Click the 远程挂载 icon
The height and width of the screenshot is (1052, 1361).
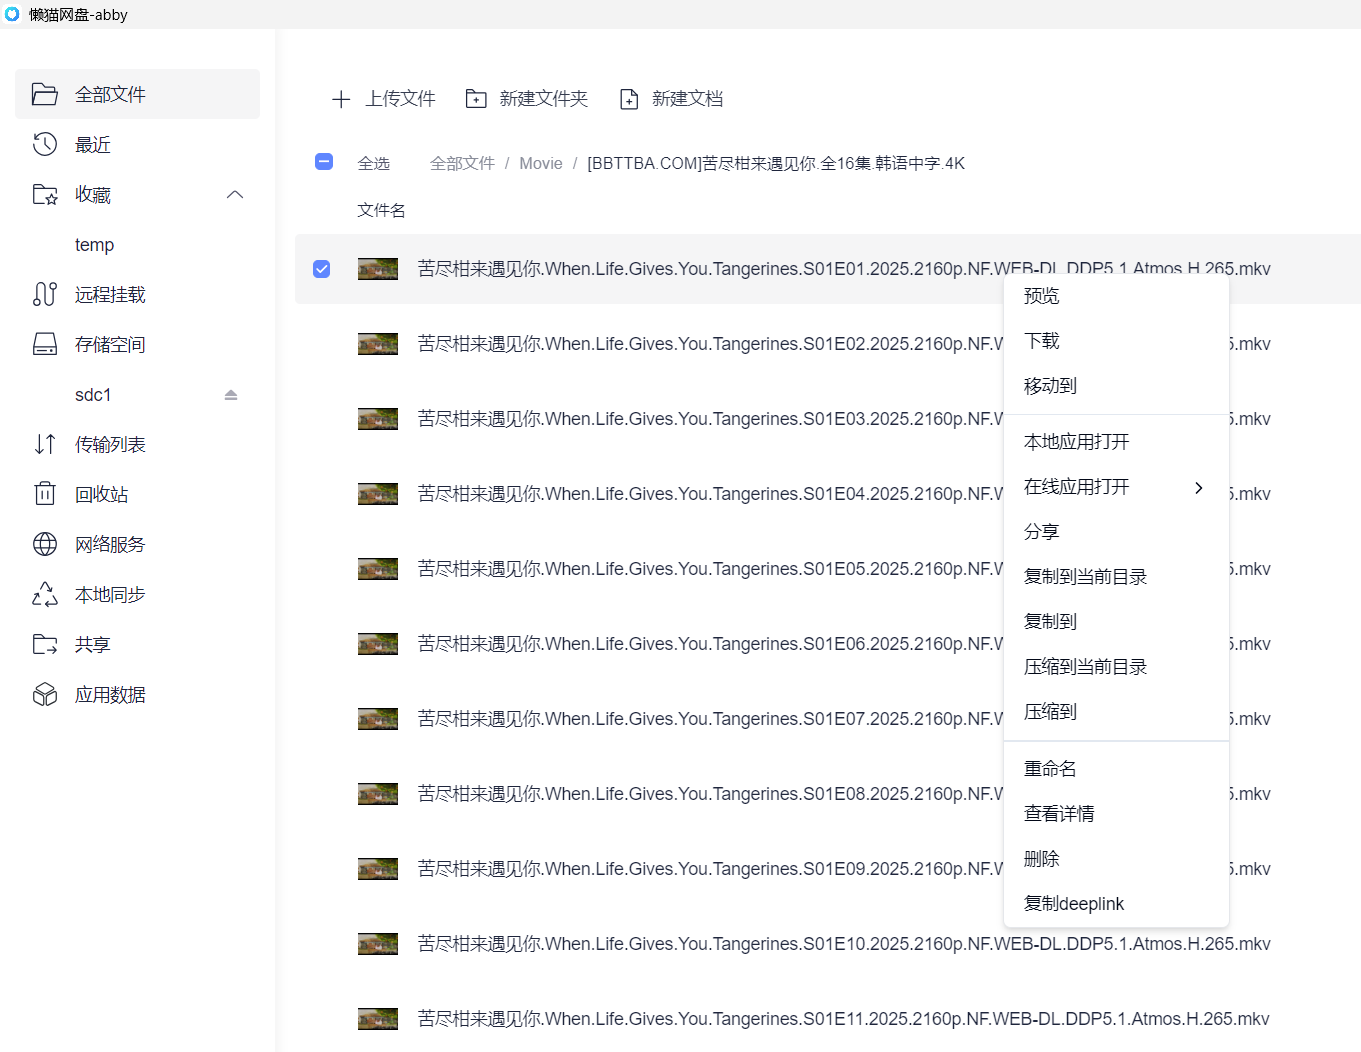point(45,294)
